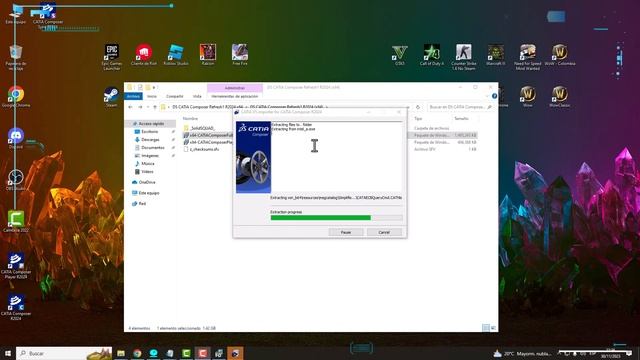Image resolution: width=640 pixels, height=360 pixels.
Task: Expand the address bar history dropdown
Action: click(407, 107)
